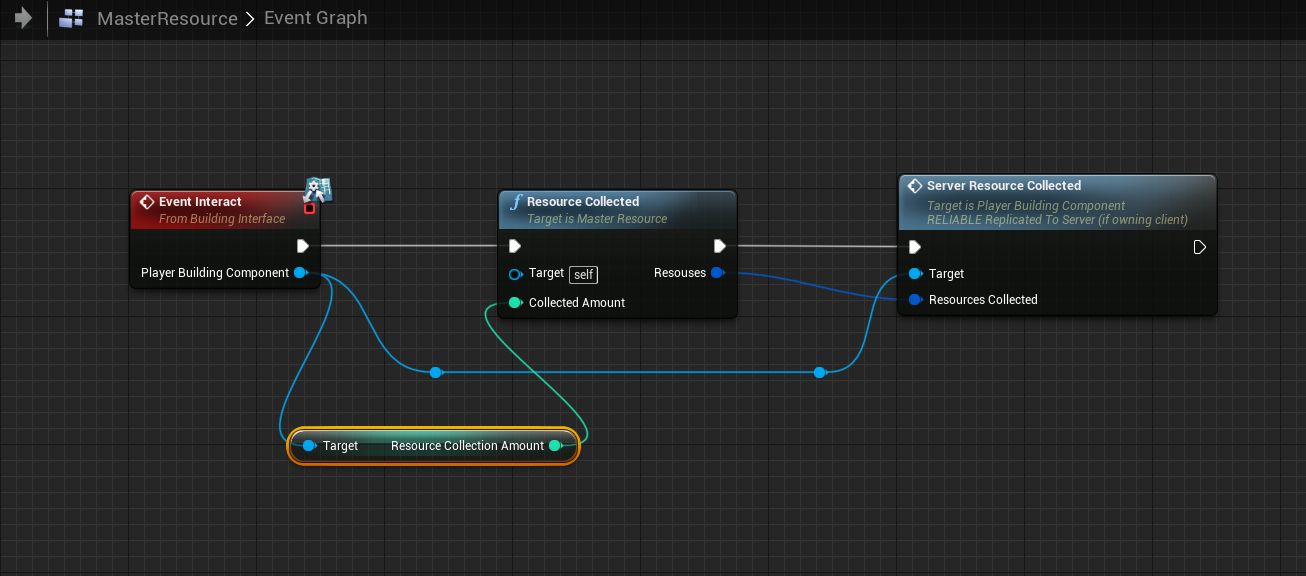
Task: Select the Event Graph breadcrumb
Action: [x=315, y=18]
